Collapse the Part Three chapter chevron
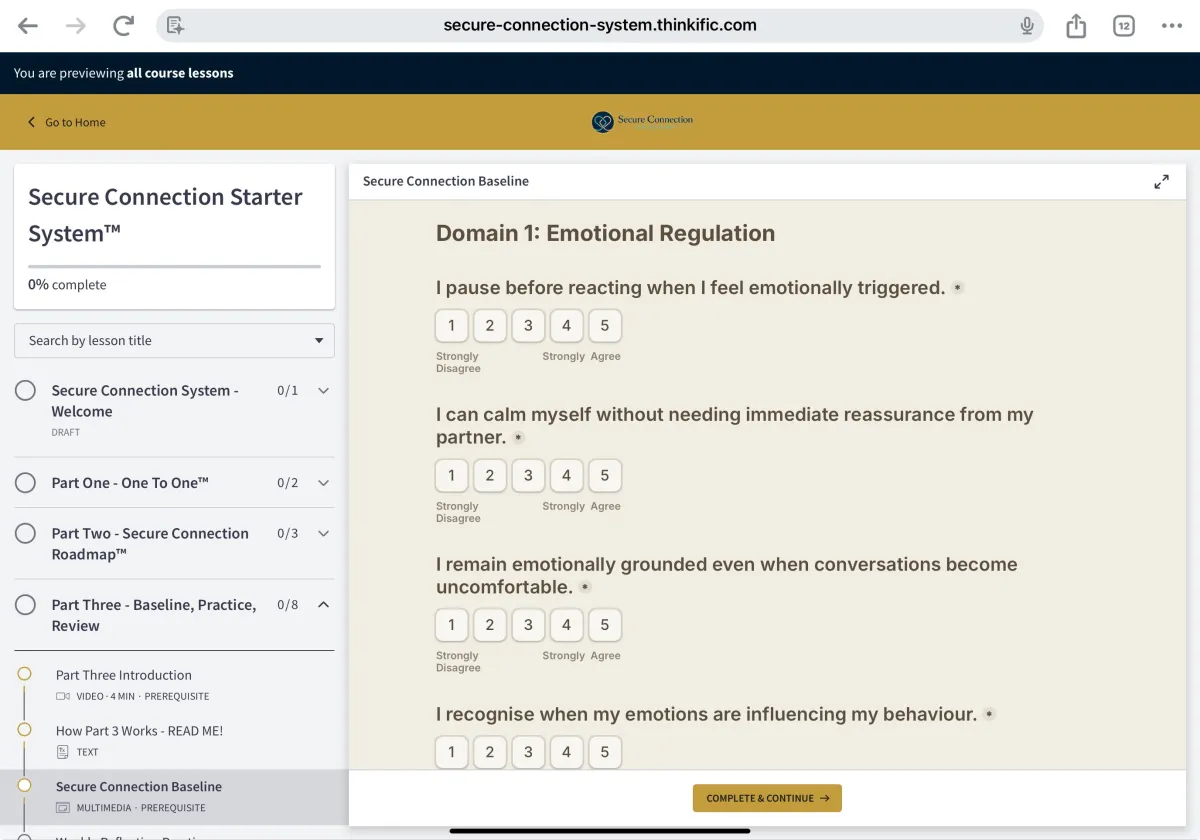Screen dimensions: 1200x840 [x=323, y=605]
